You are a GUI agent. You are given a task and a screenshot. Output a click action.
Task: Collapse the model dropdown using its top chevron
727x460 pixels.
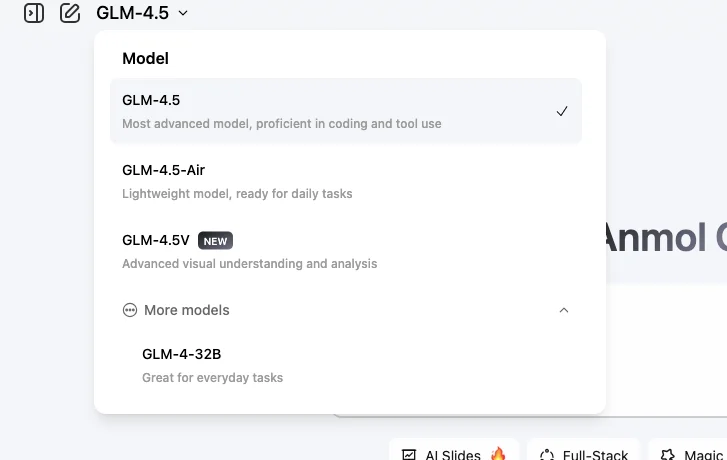pos(183,13)
